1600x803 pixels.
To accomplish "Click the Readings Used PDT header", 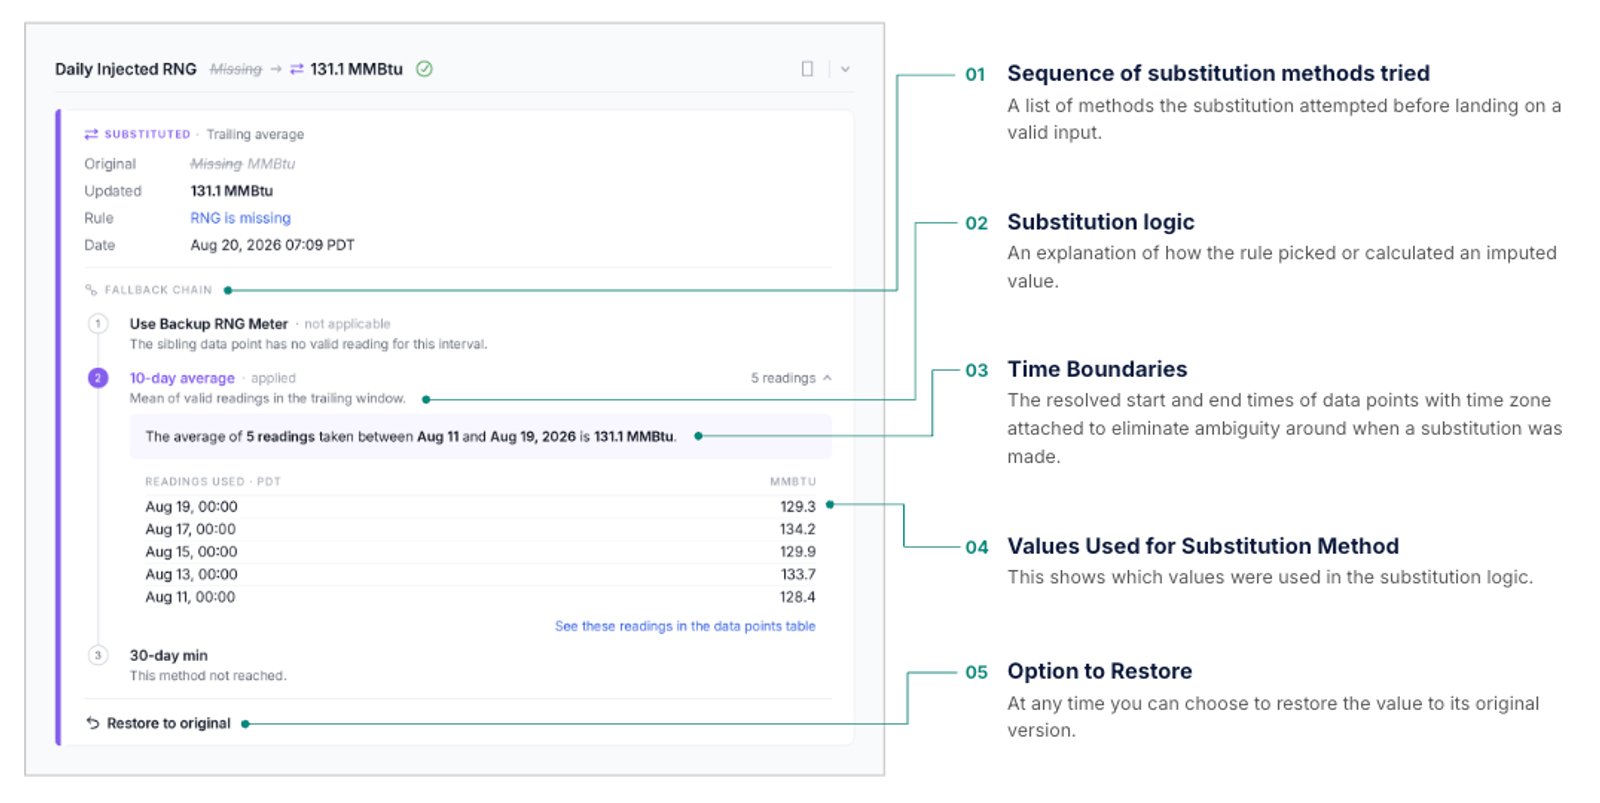I will 213,482.
